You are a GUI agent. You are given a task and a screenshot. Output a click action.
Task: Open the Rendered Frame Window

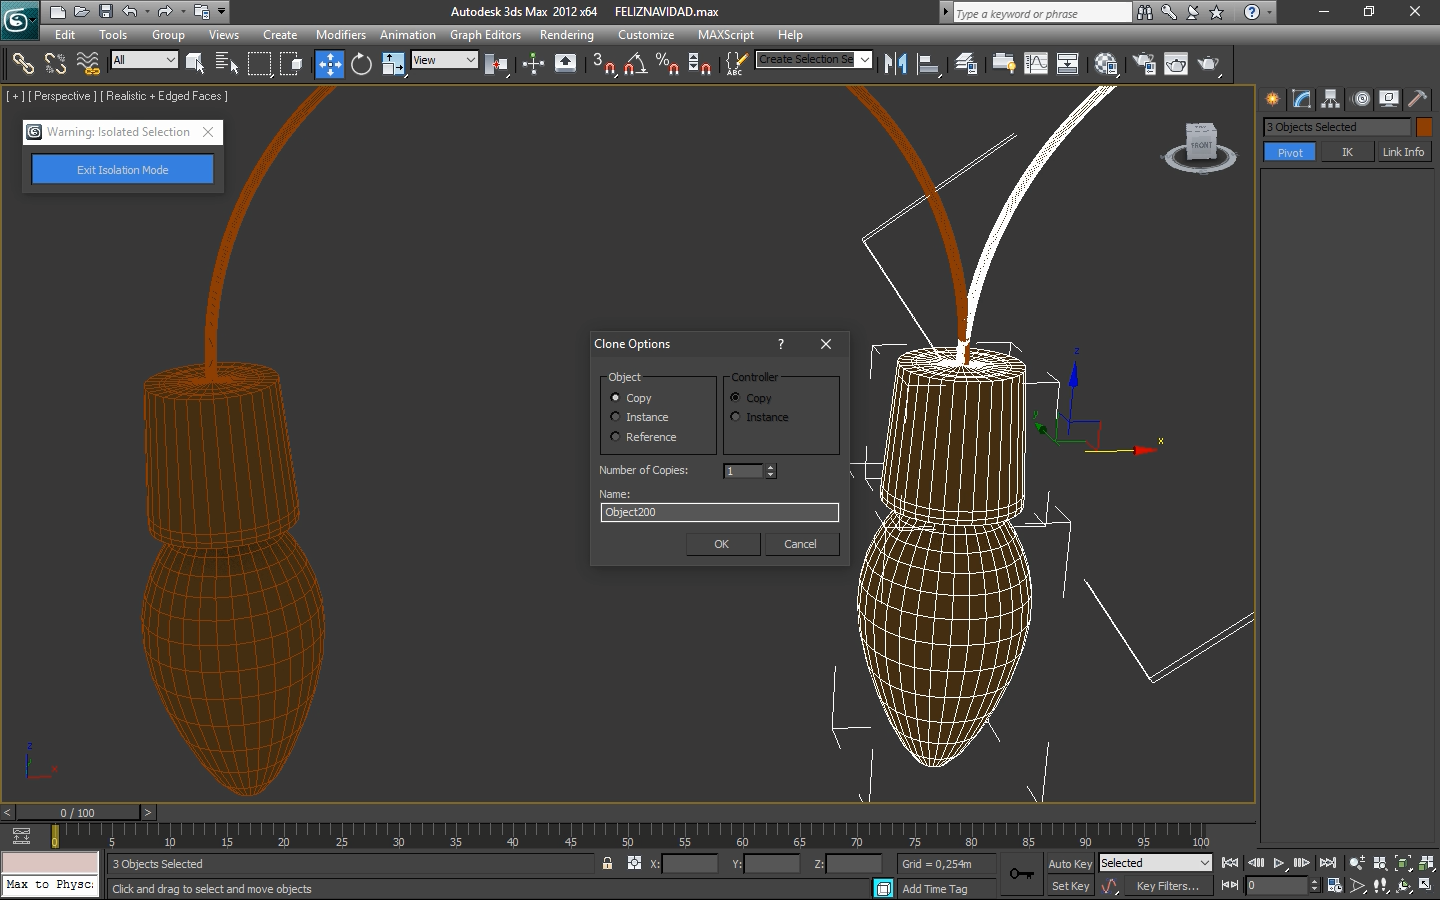coord(1176,64)
